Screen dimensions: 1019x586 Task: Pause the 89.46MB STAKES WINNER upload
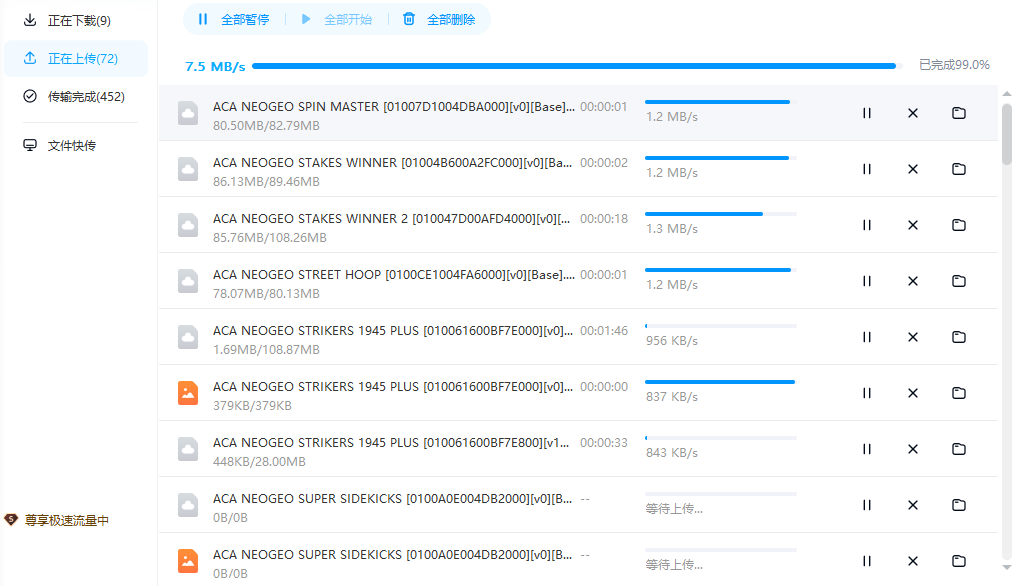(866, 169)
